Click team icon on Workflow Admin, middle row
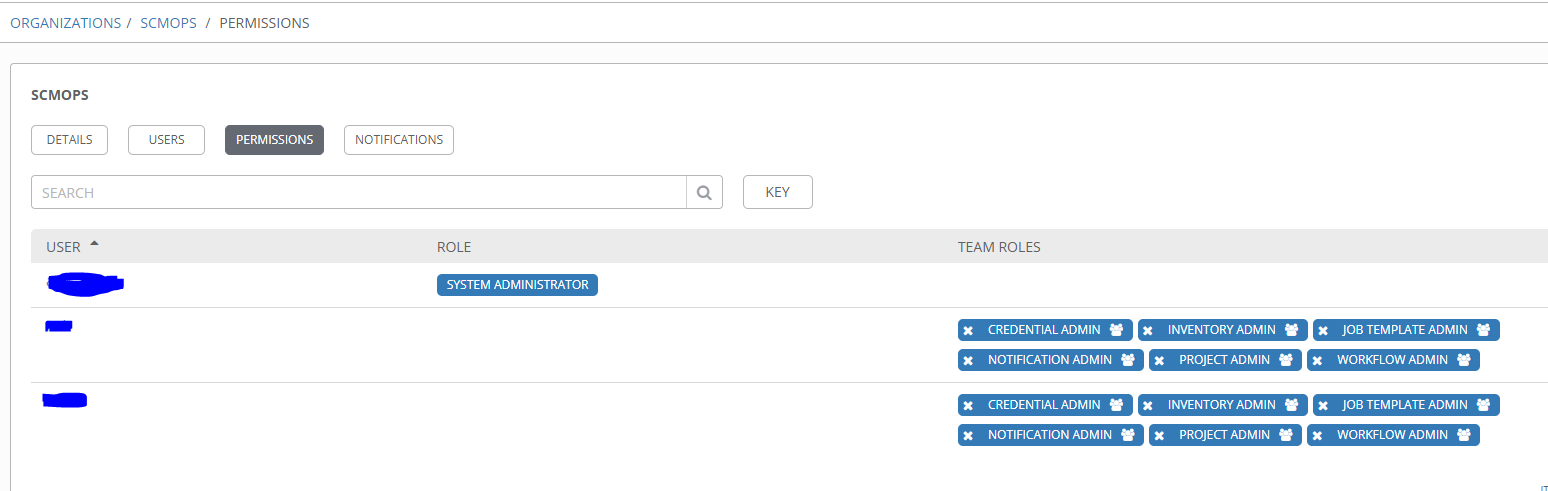Image resolution: width=1548 pixels, height=491 pixels. pyautogui.click(x=1463, y=360)
